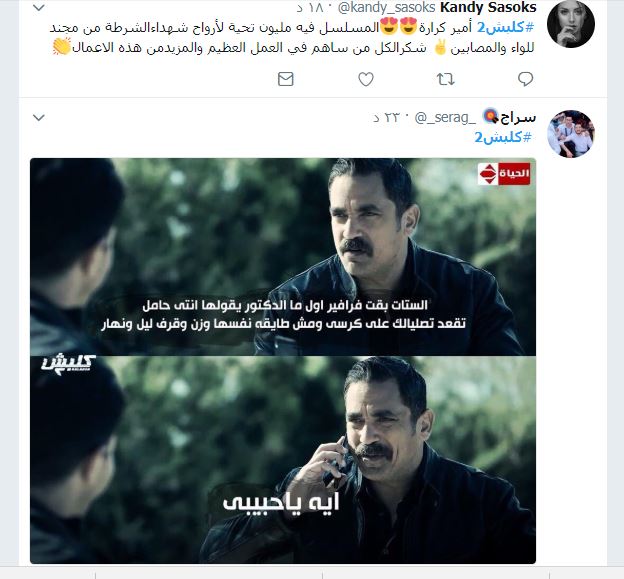Open the ١٨ د timestamp of Kandy's tweet
This screenshot has height=579, width=624.
click(310, 8)
